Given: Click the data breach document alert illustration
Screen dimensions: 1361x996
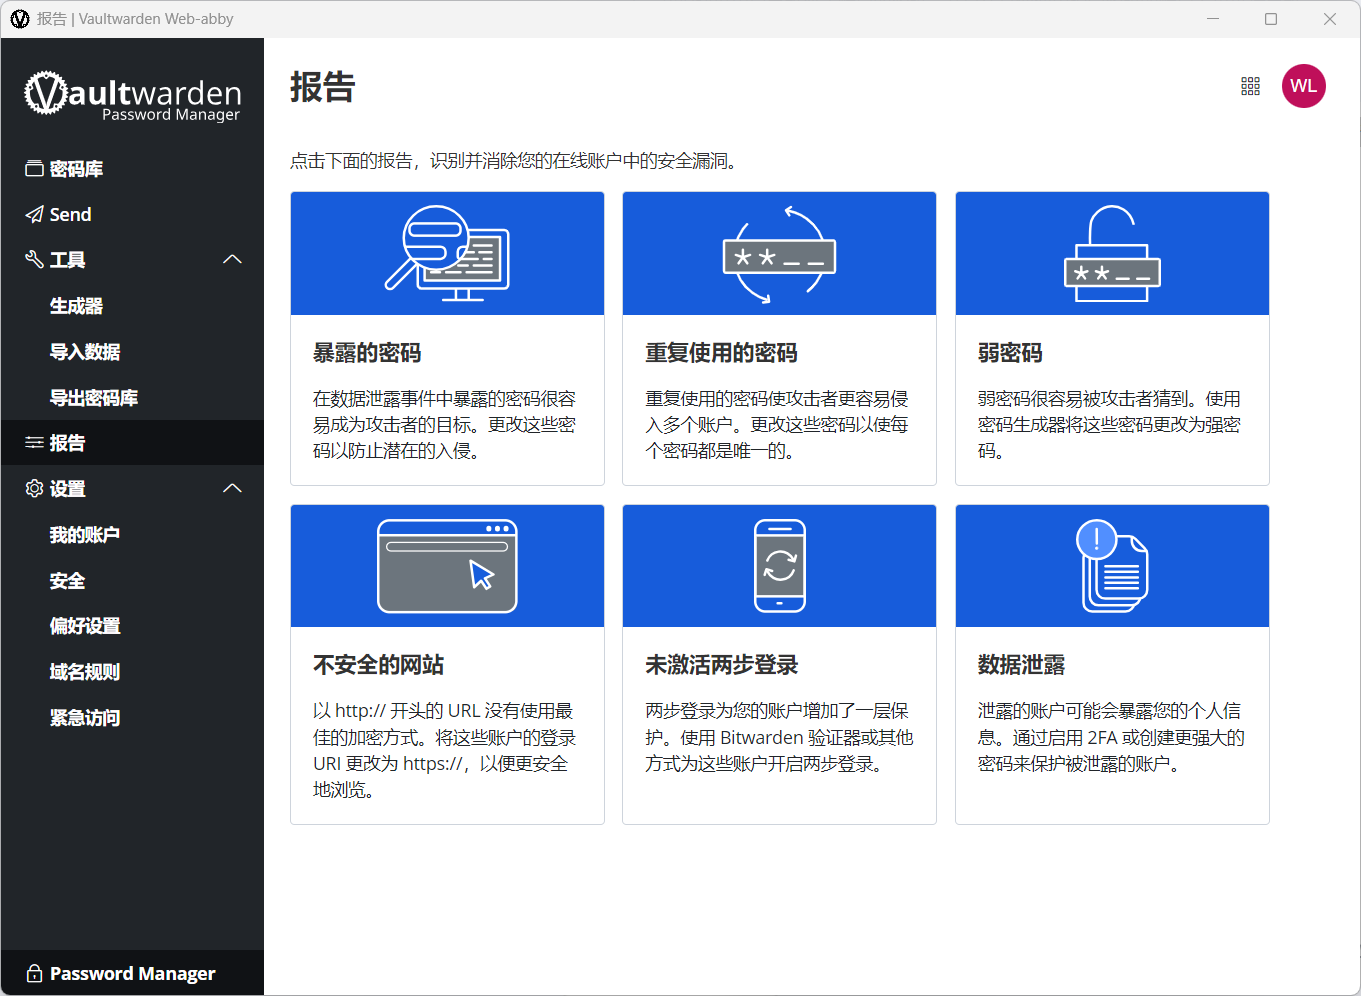Looking at the screenshot, I should click(1112, 566).
